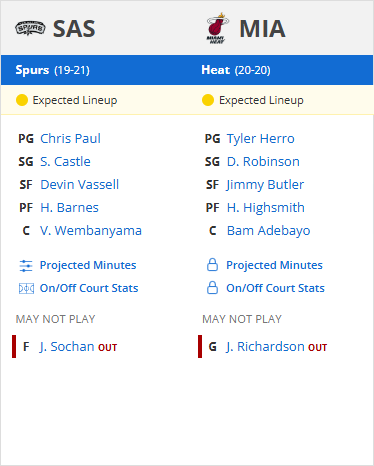Image resolution: width=374 pixels, height=466 pixels.
Task: Click the Spurs team logo
Action: 30,28
